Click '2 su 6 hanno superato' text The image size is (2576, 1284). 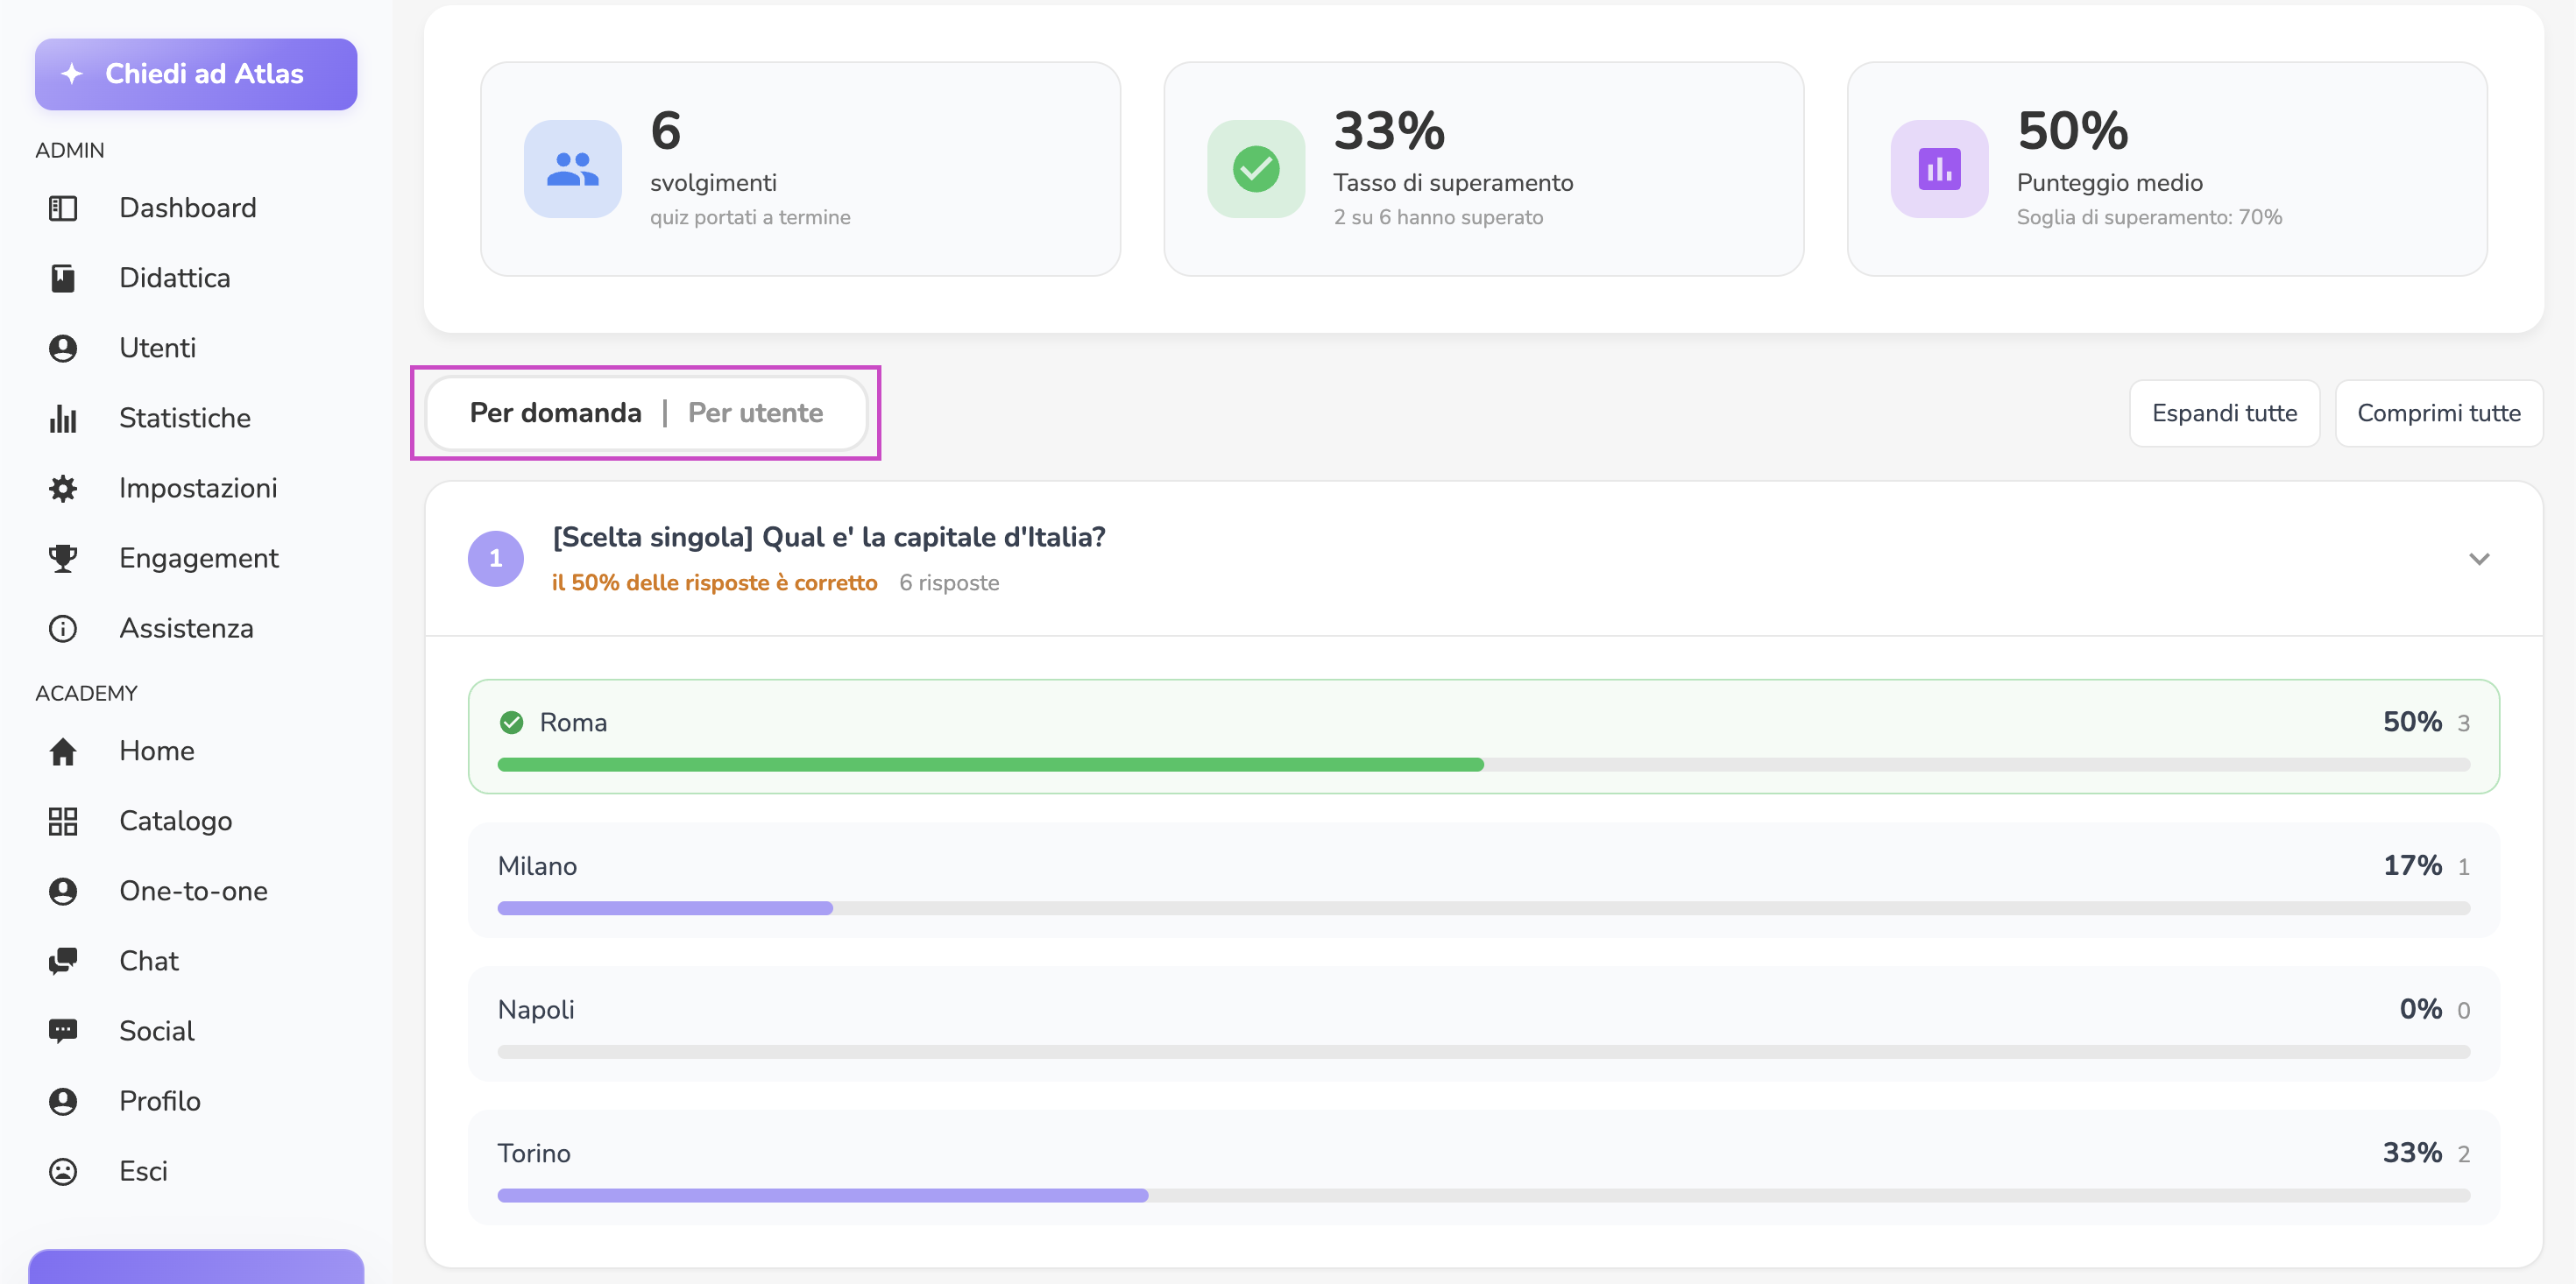pyautogui.click(x=1438, y=217)
